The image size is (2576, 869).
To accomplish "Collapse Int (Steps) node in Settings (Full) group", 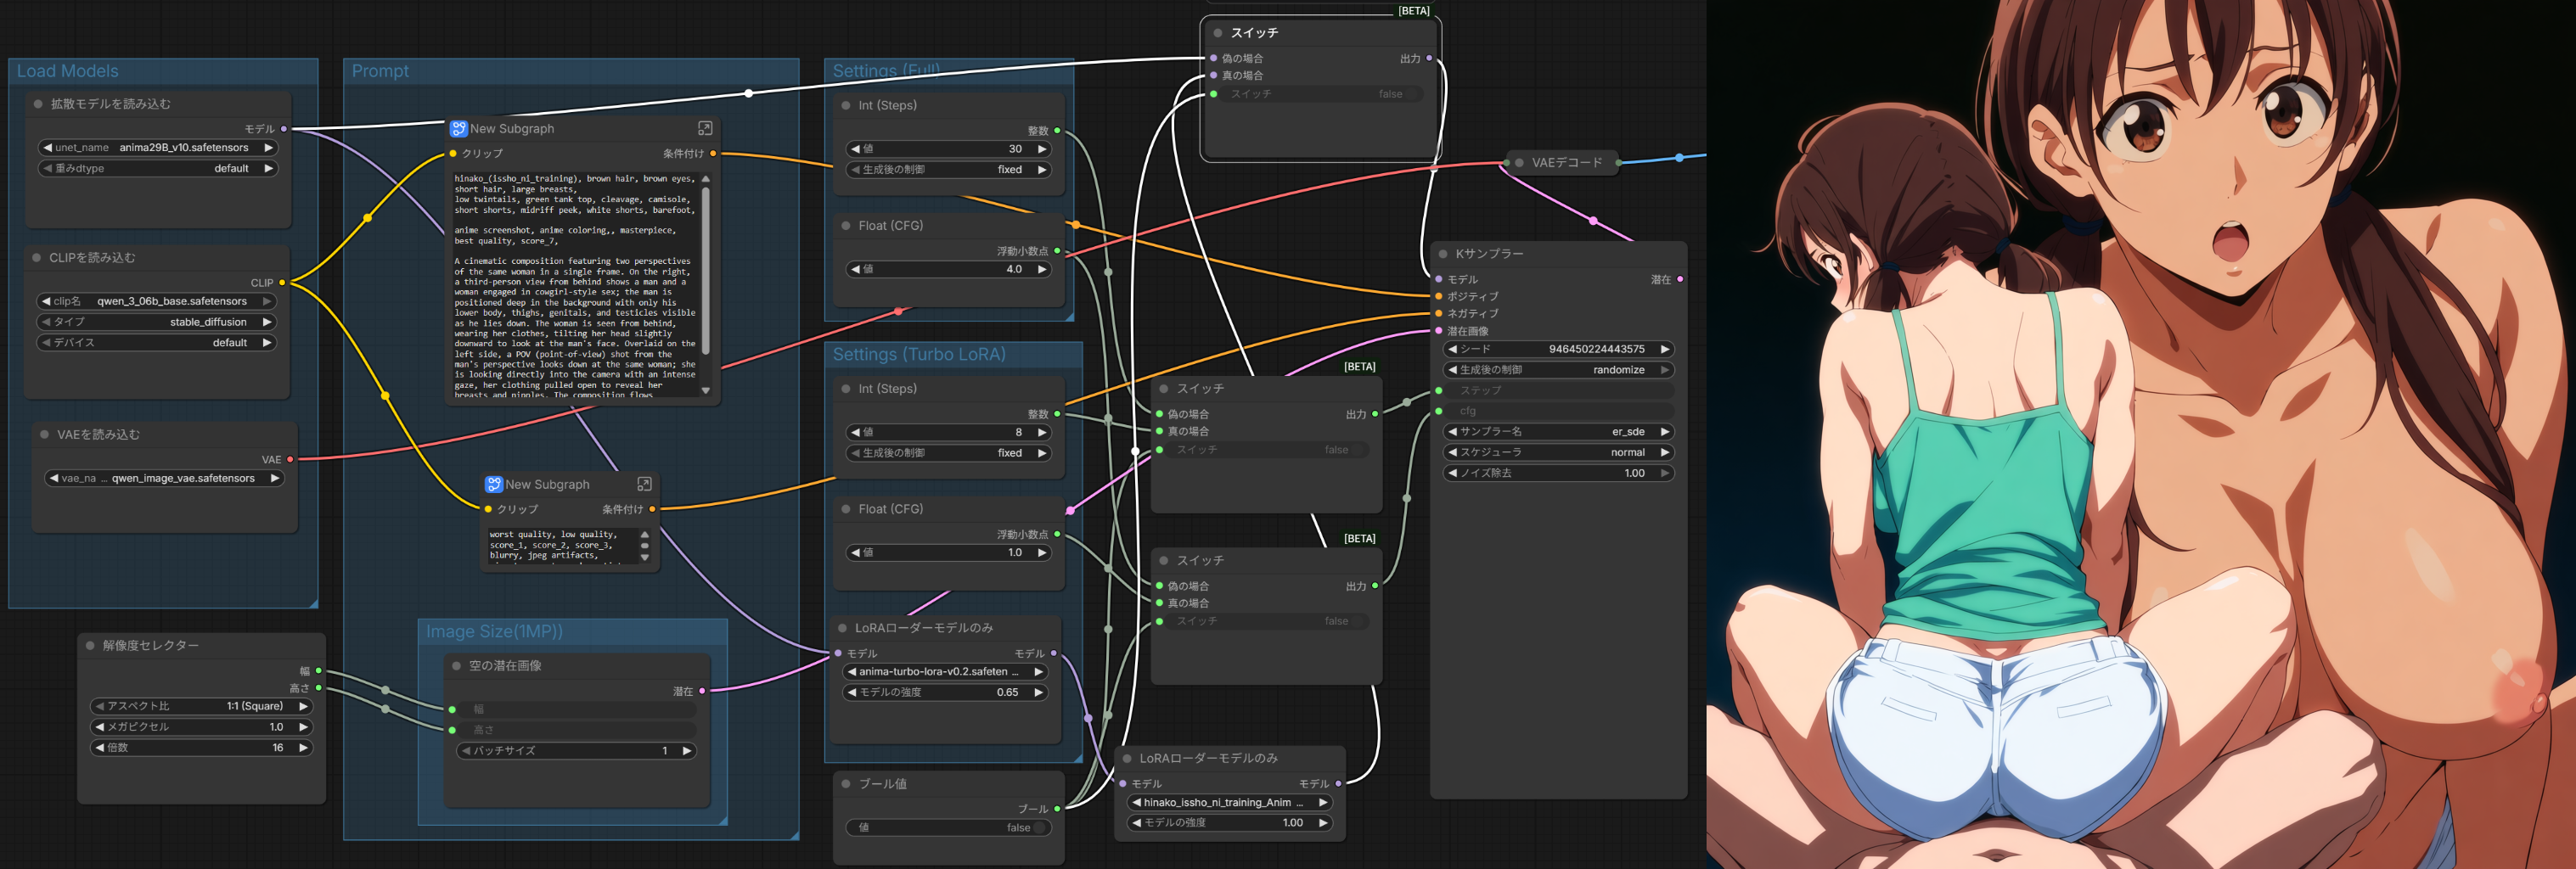I will tap(846, 106).
